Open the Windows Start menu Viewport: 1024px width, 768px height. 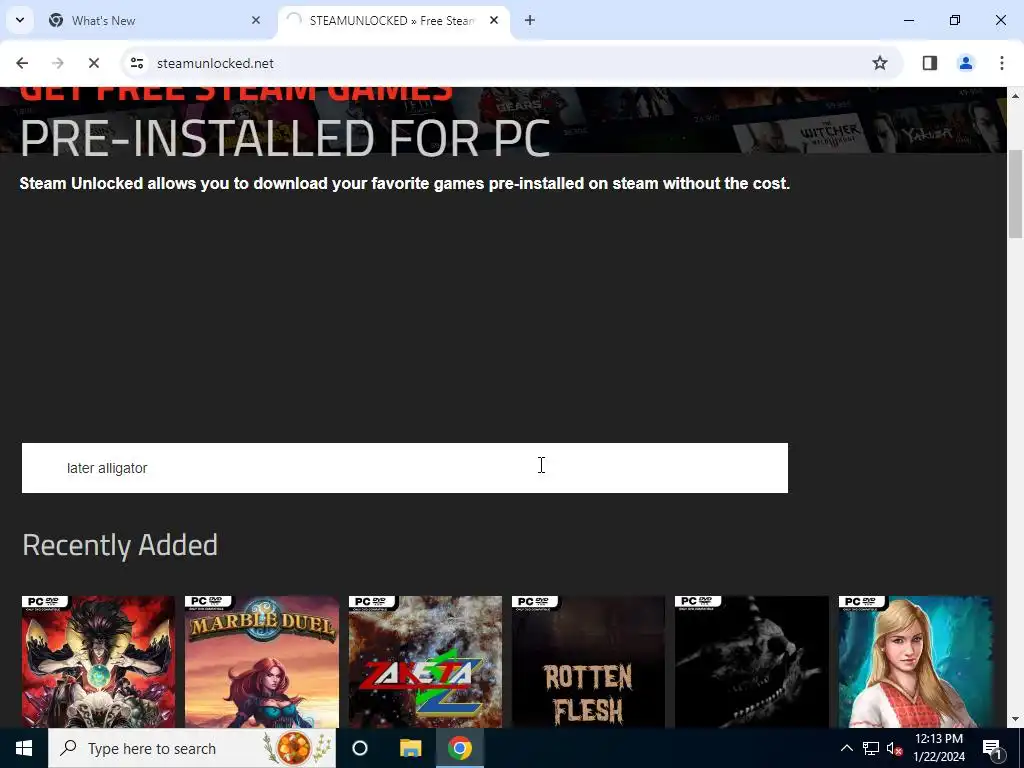click(24, 748)
